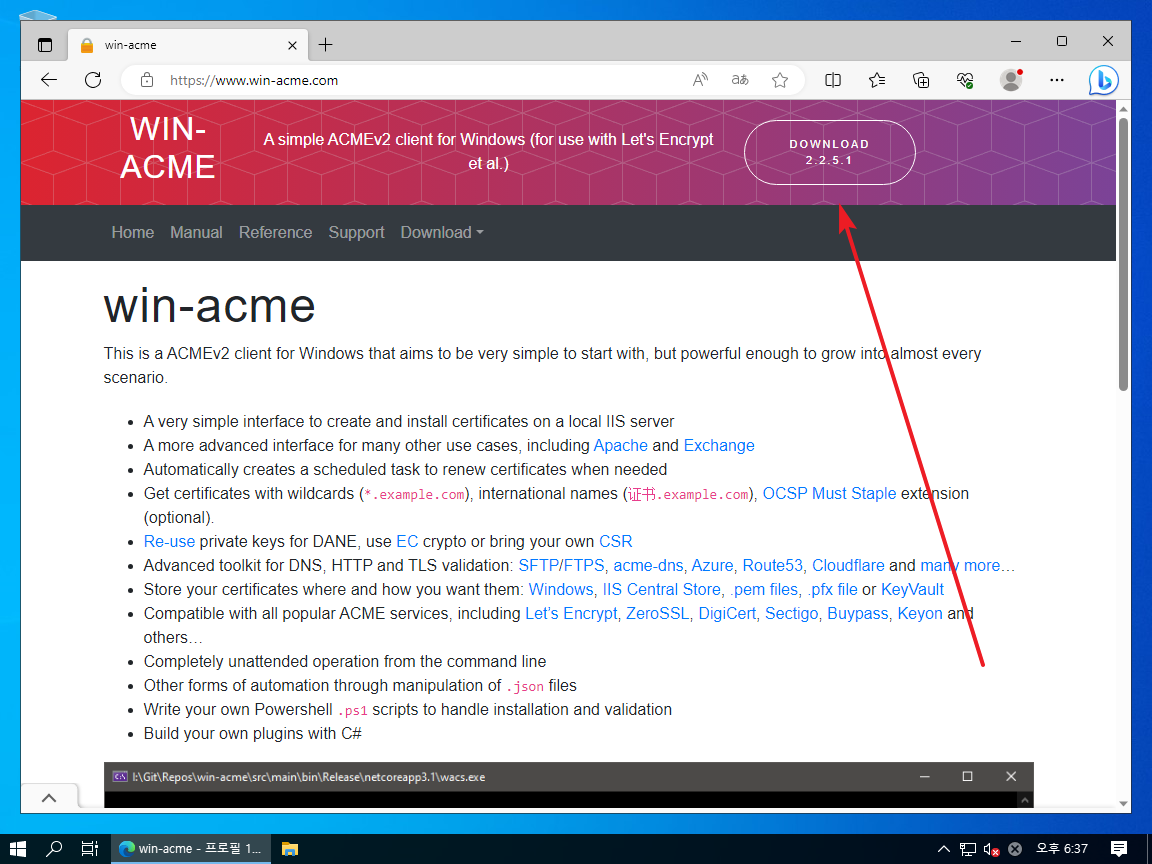This screenshot has height=864, width=1152.
Task: Open the Favorites list
Action: pyautogui.click(x=876, y=80)
